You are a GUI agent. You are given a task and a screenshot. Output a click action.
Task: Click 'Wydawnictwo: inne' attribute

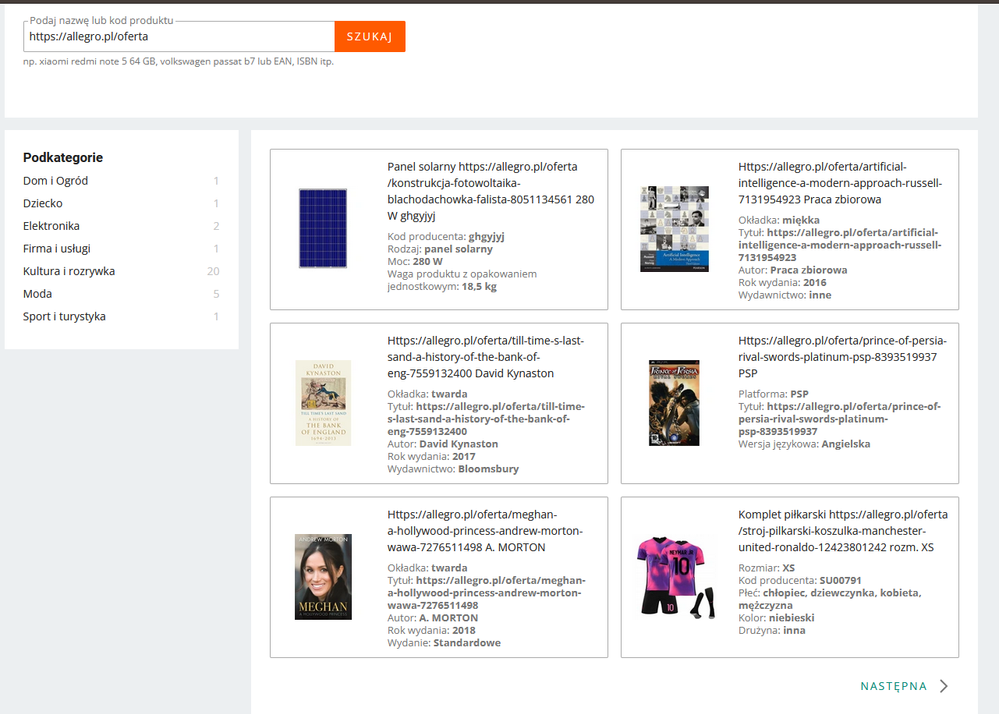click(785, 295)
